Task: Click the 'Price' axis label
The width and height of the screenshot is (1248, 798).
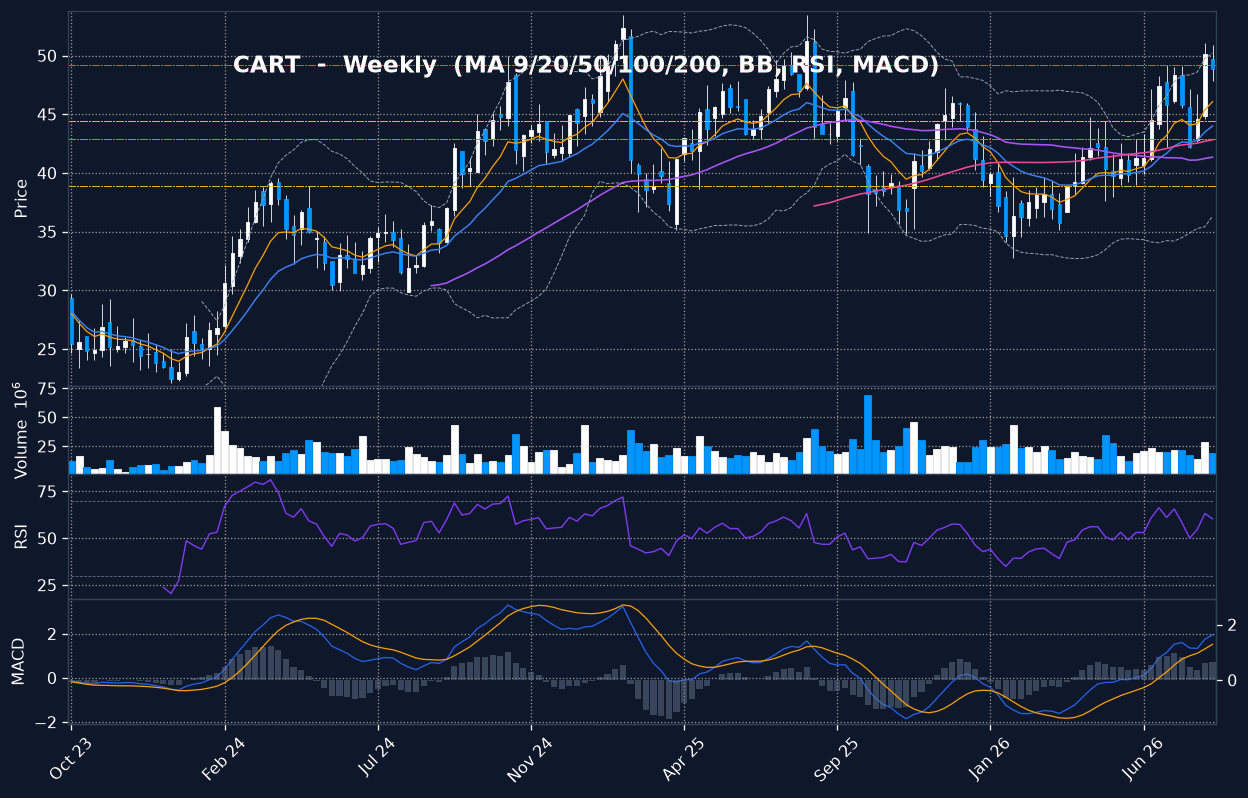Action: coord(21,198)
